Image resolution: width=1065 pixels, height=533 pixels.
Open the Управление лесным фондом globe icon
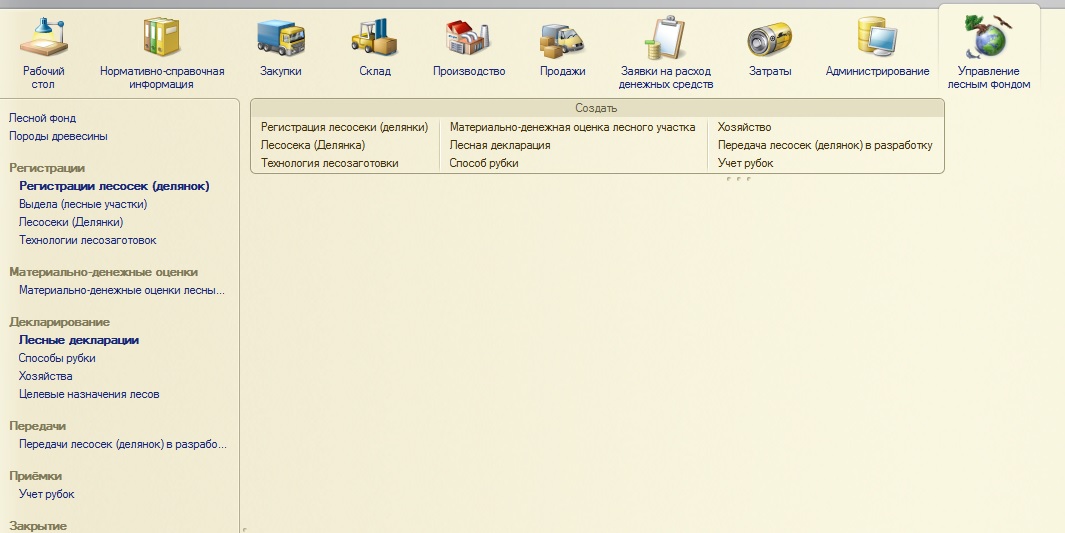988,37
